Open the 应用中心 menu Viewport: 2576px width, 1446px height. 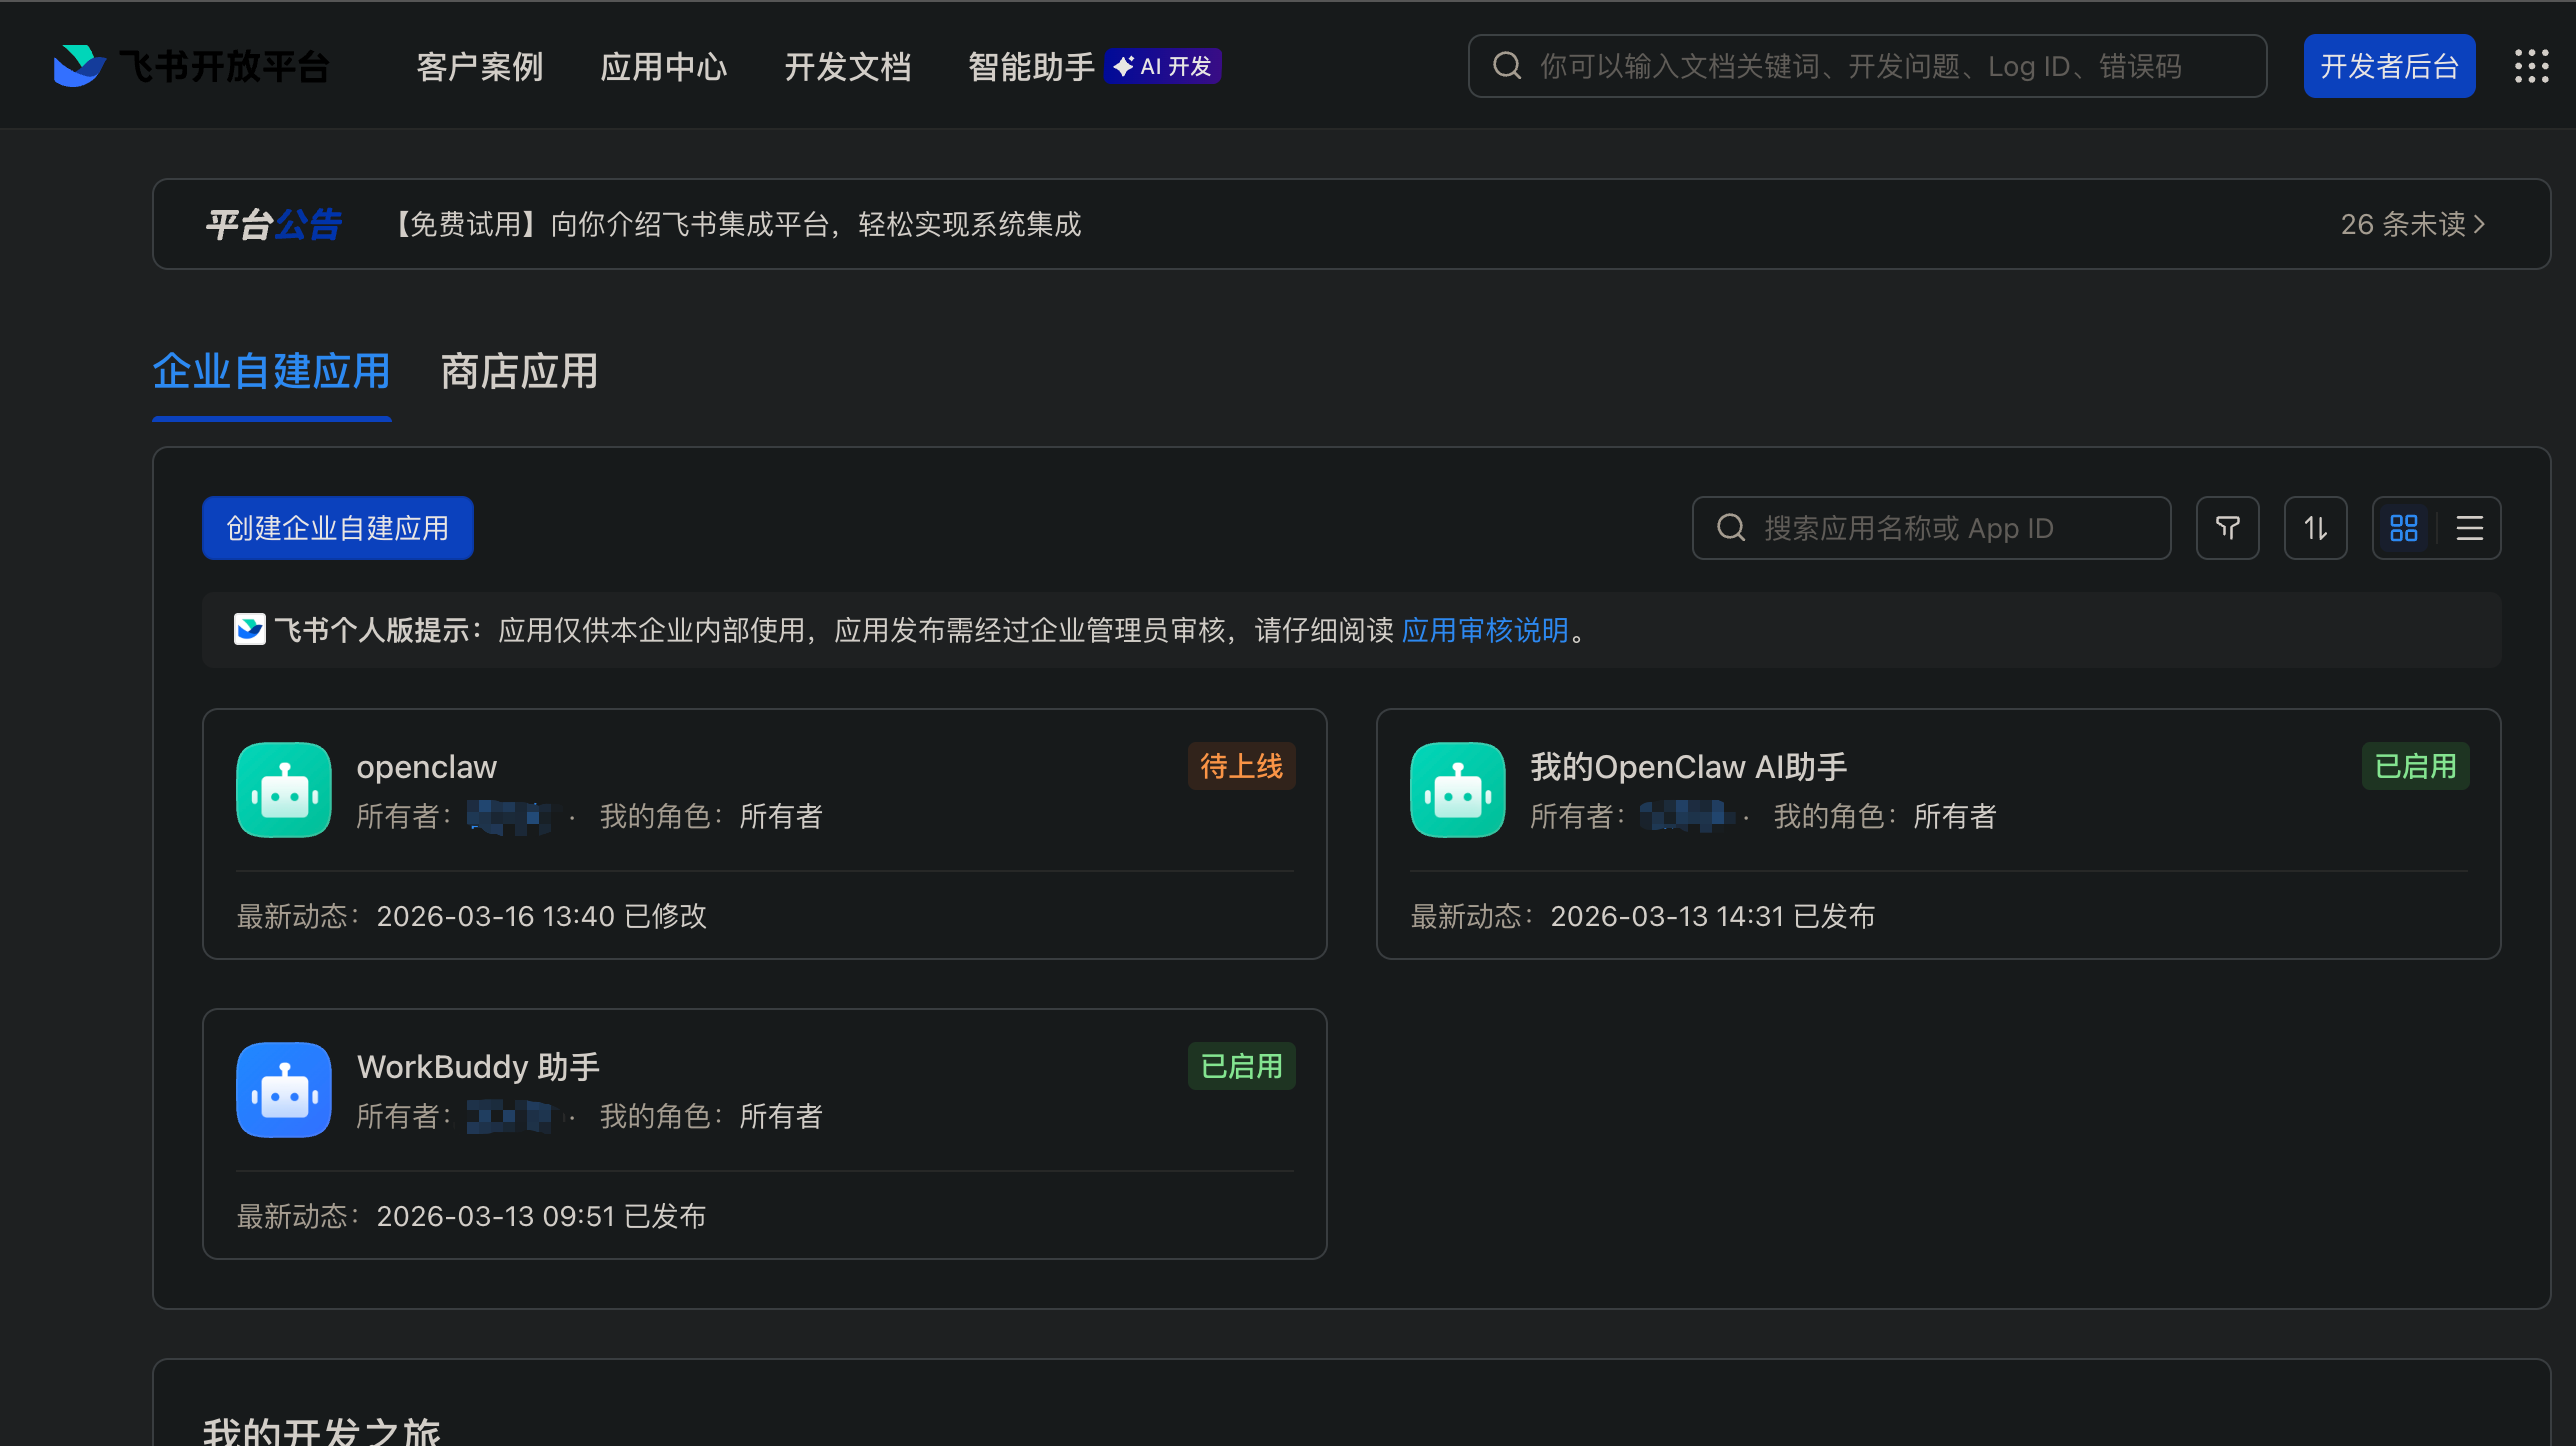(x=664, y=66)
